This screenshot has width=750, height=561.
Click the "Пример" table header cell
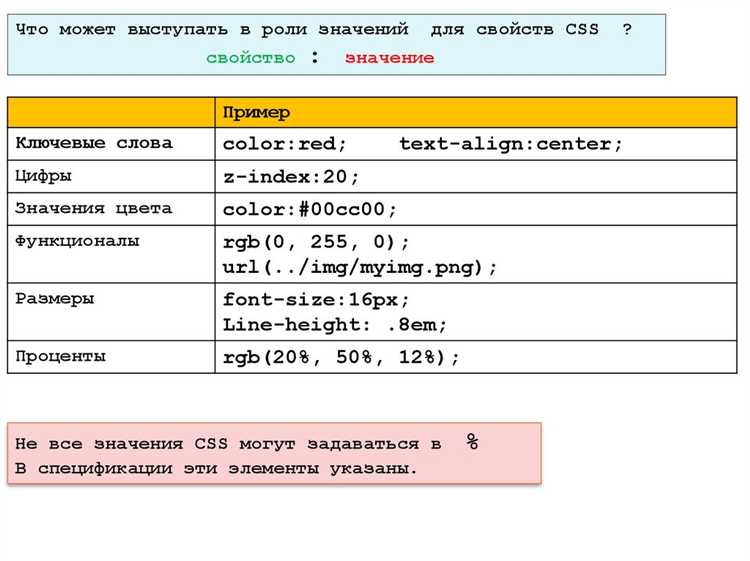(x=256, y=113)
